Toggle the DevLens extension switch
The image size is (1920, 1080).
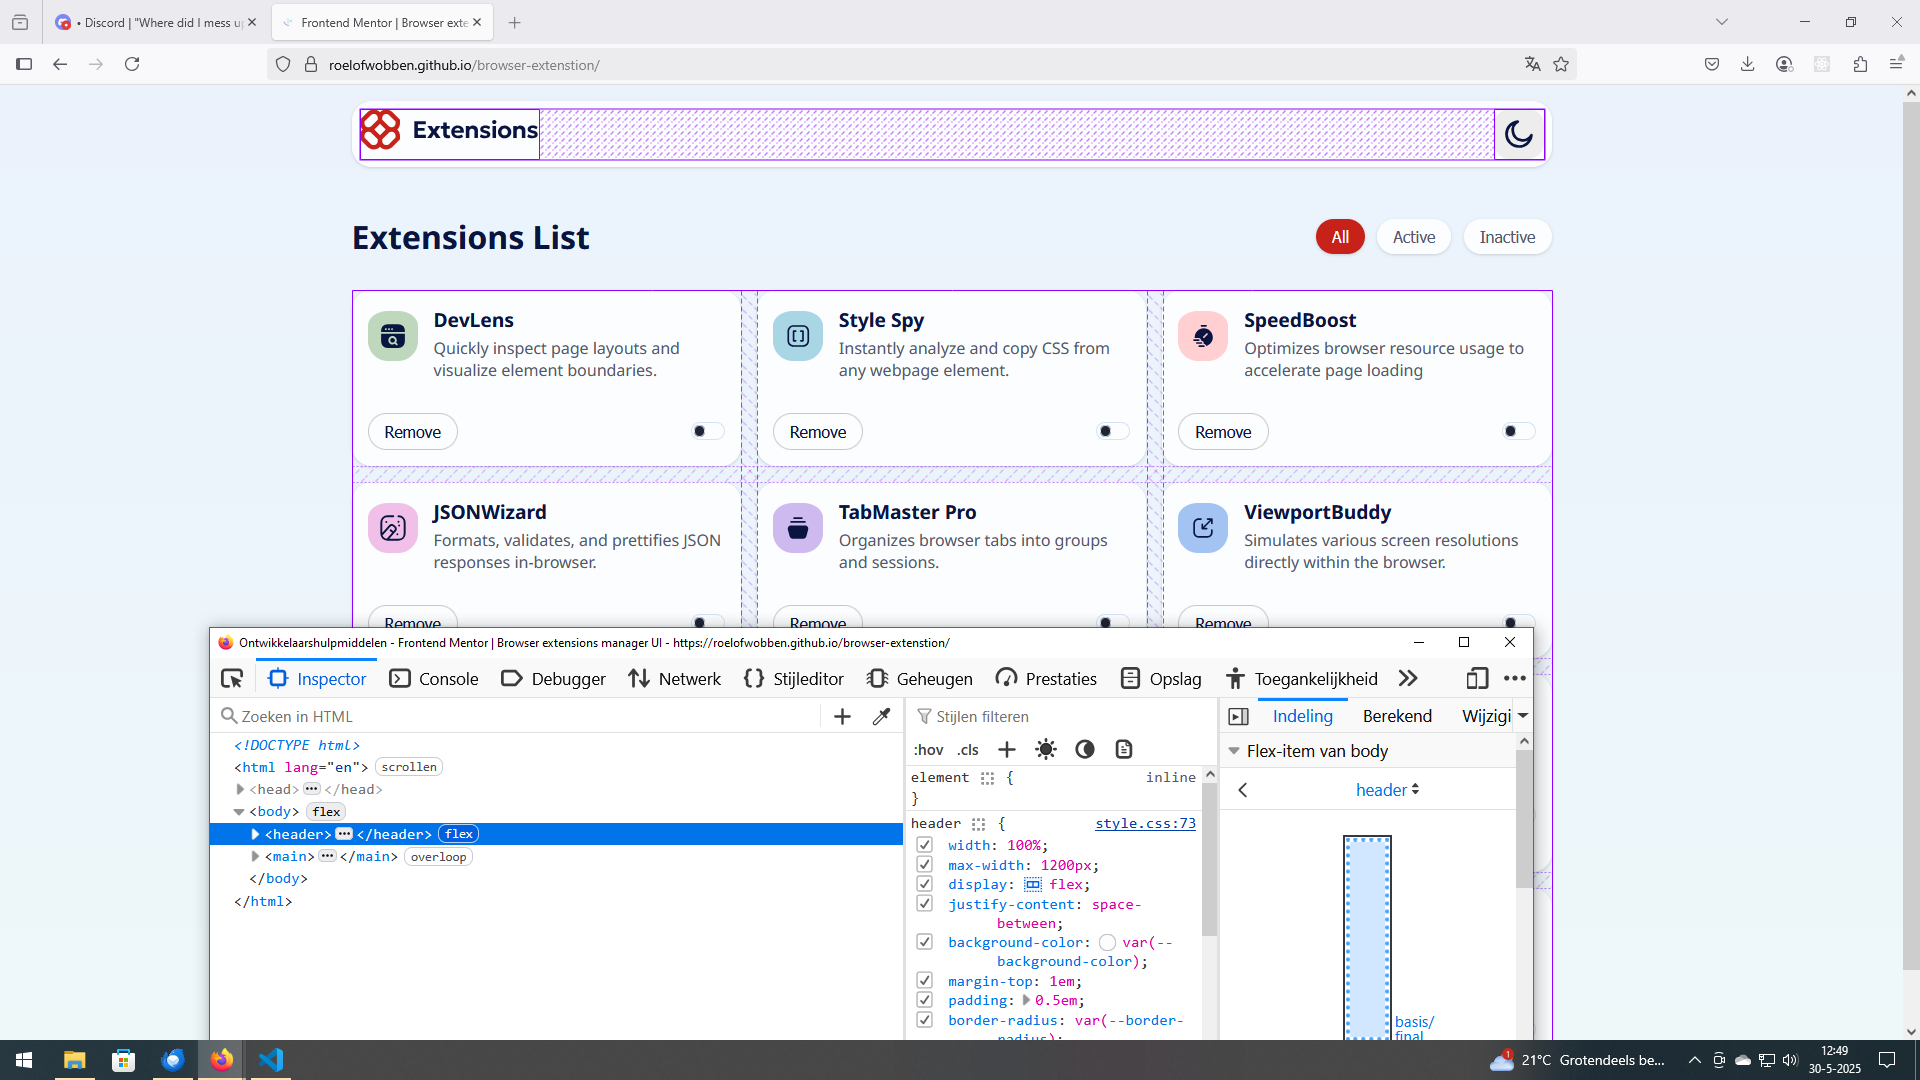707,431
